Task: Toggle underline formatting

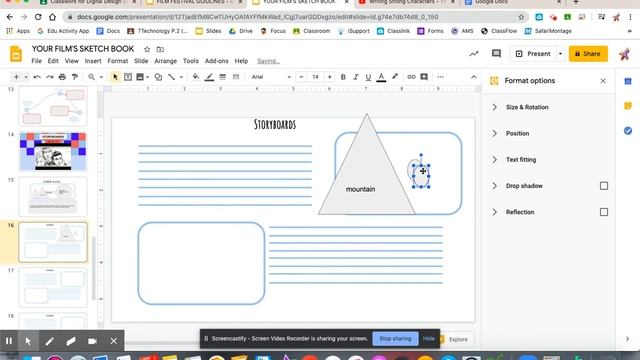Action: pos(368,77)
